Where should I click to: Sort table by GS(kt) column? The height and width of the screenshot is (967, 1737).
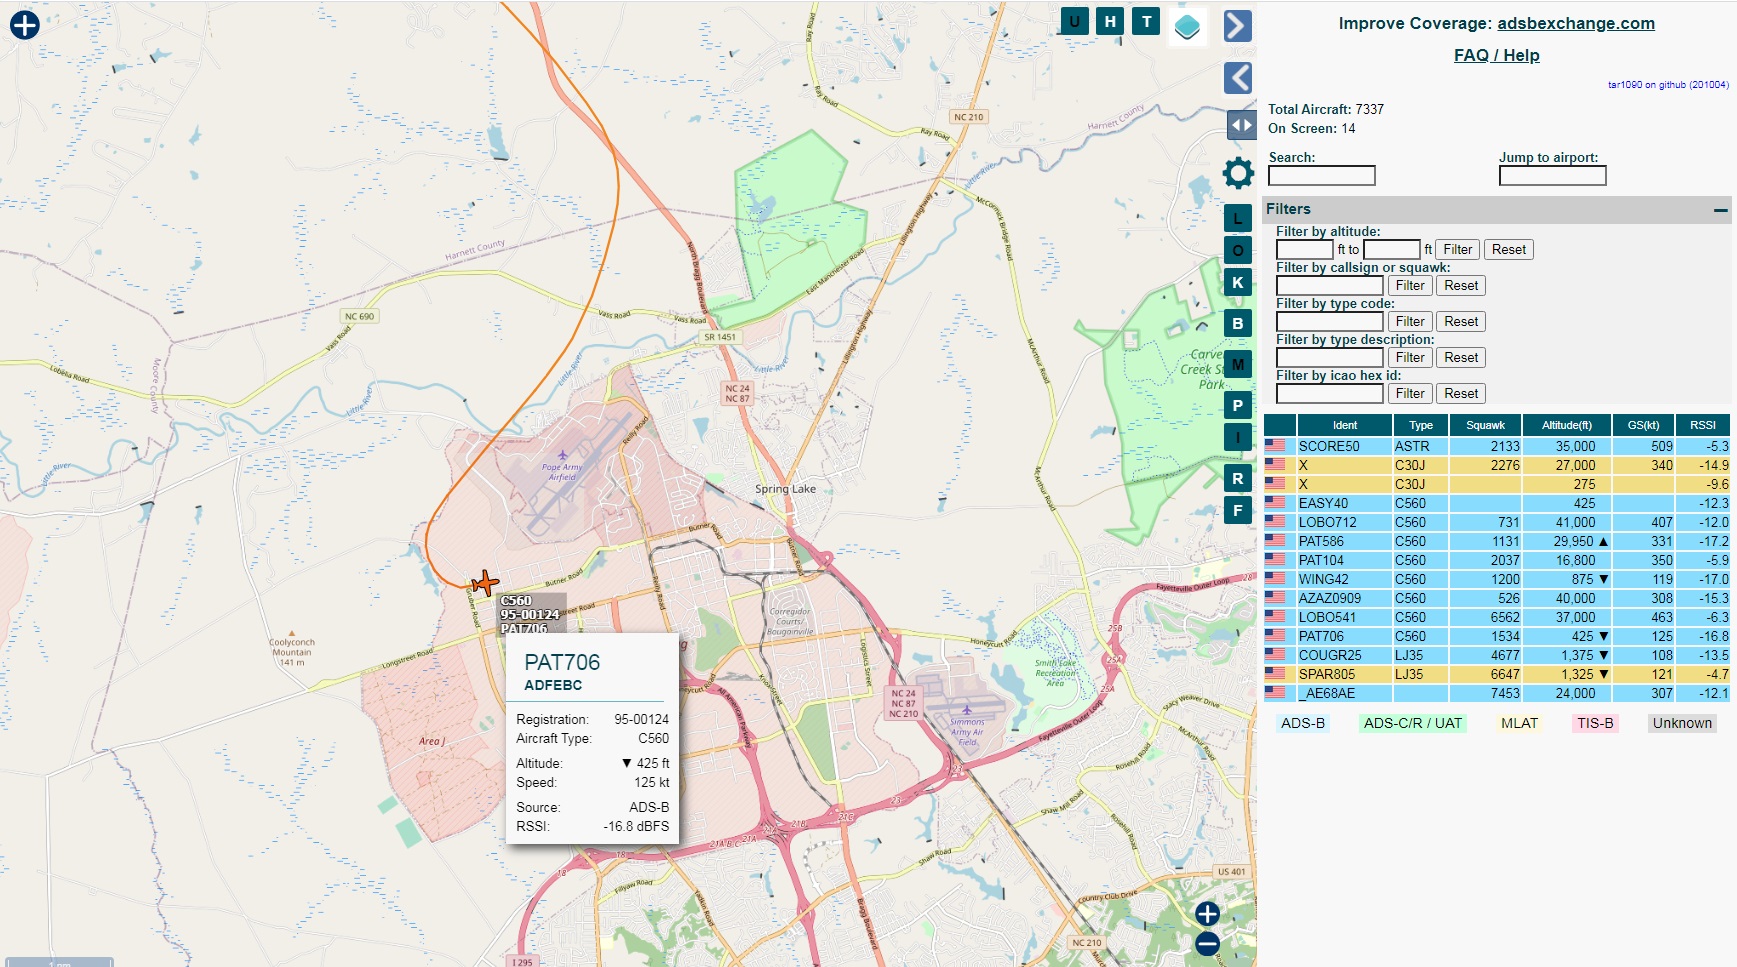click(x=1643, y=425)
